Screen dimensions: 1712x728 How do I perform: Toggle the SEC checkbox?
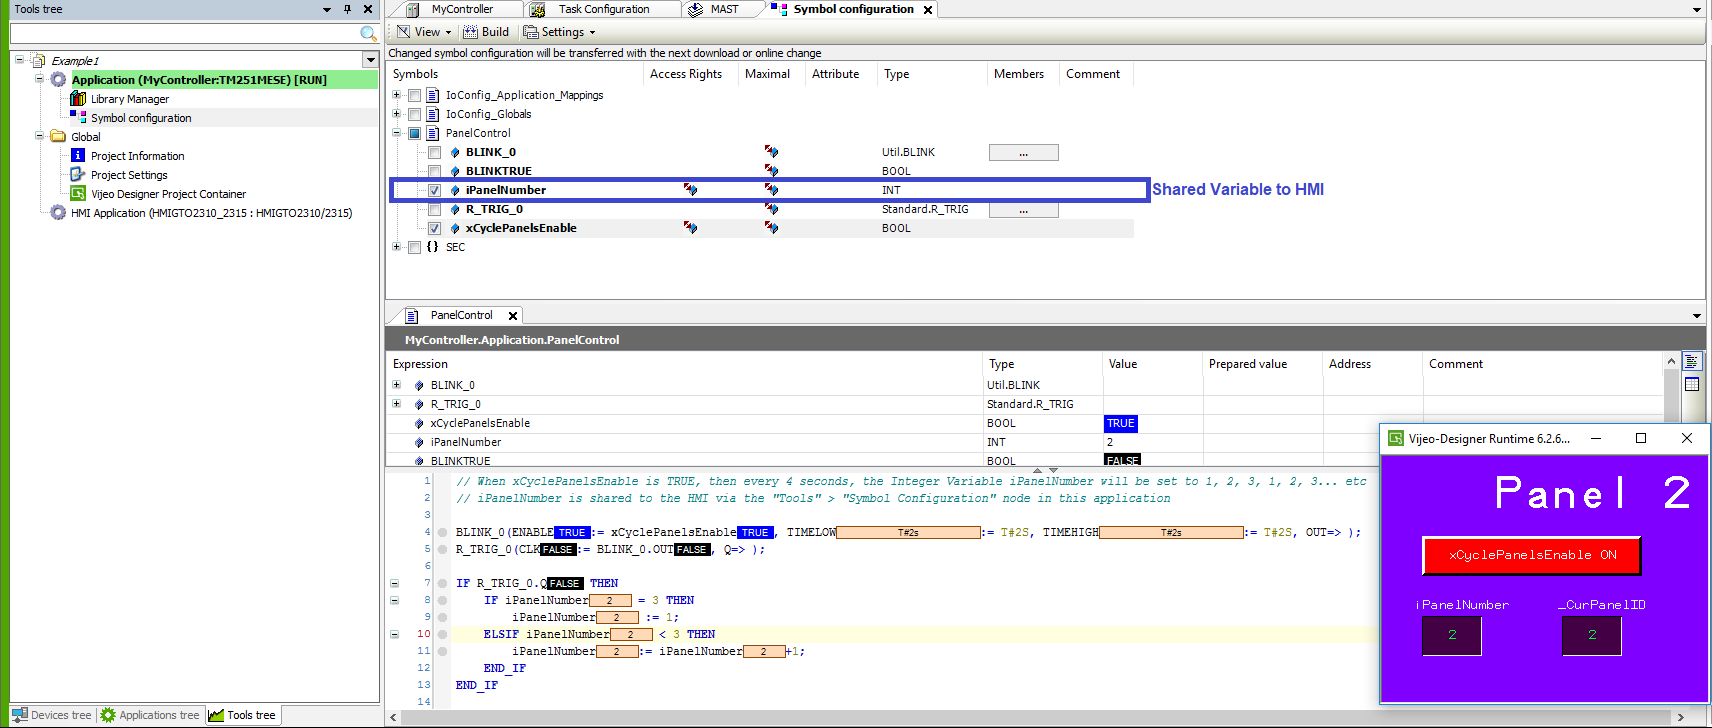pos(414,248)
